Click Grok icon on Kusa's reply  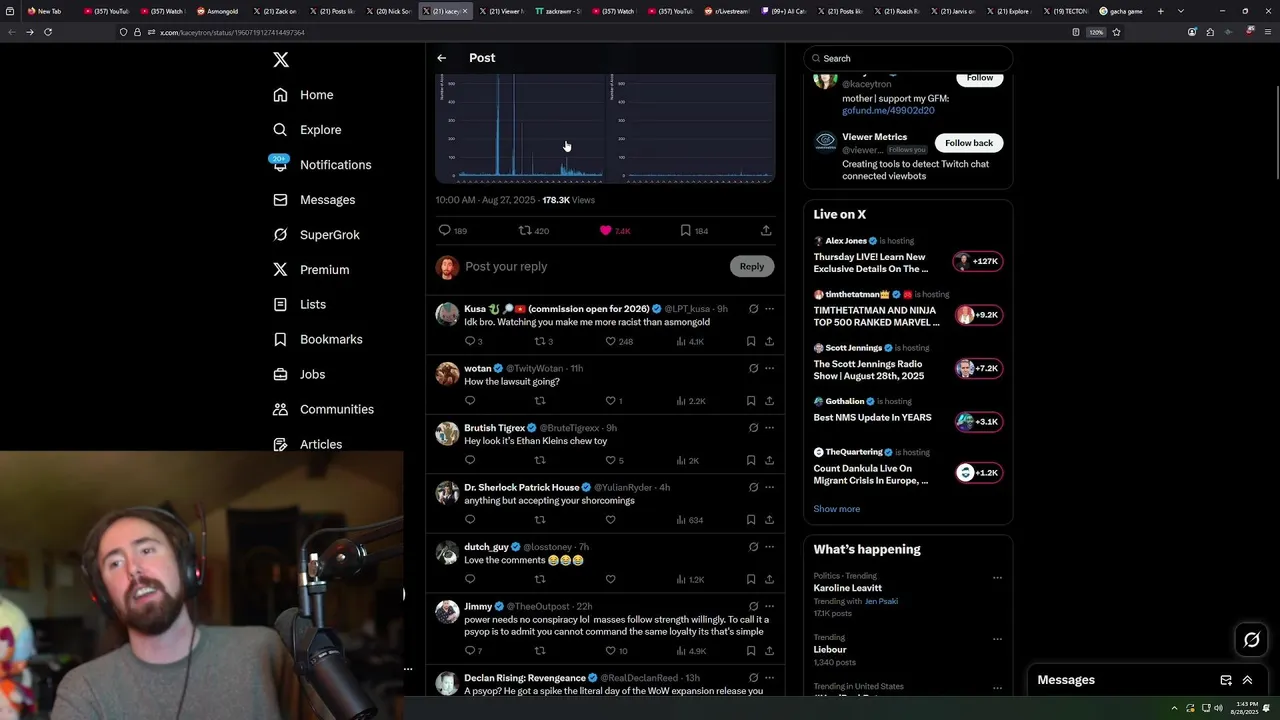753,309
